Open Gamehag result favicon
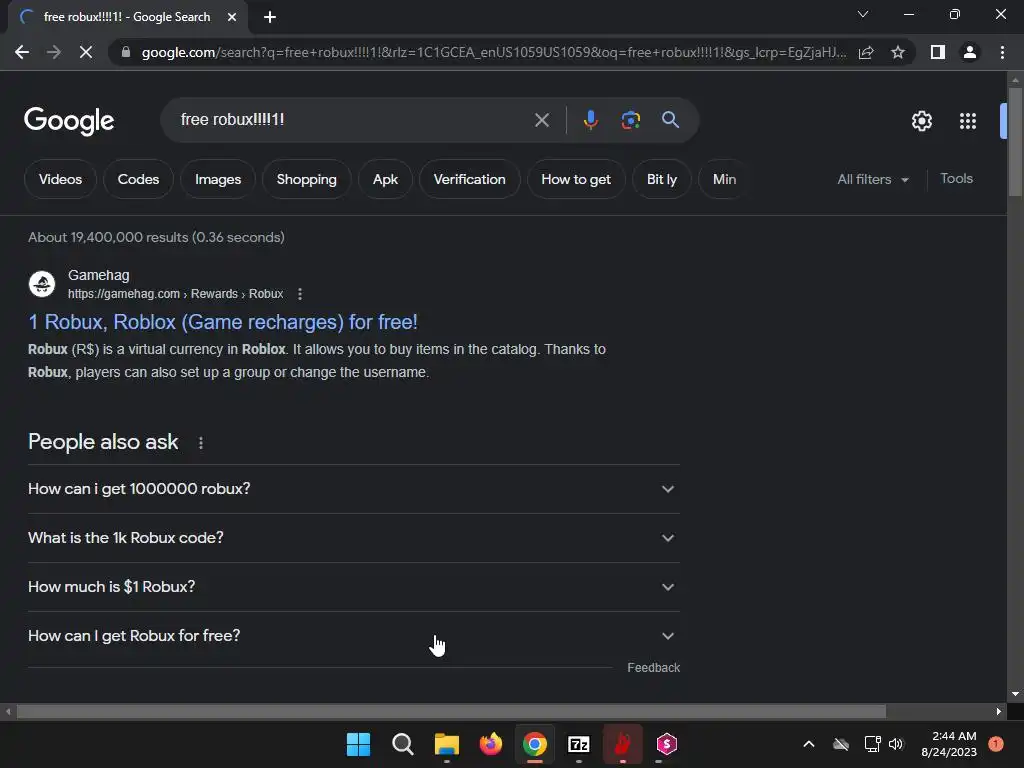Viewport: 1024px width, 768px height. pyautogui.click(x=42, y=284)
